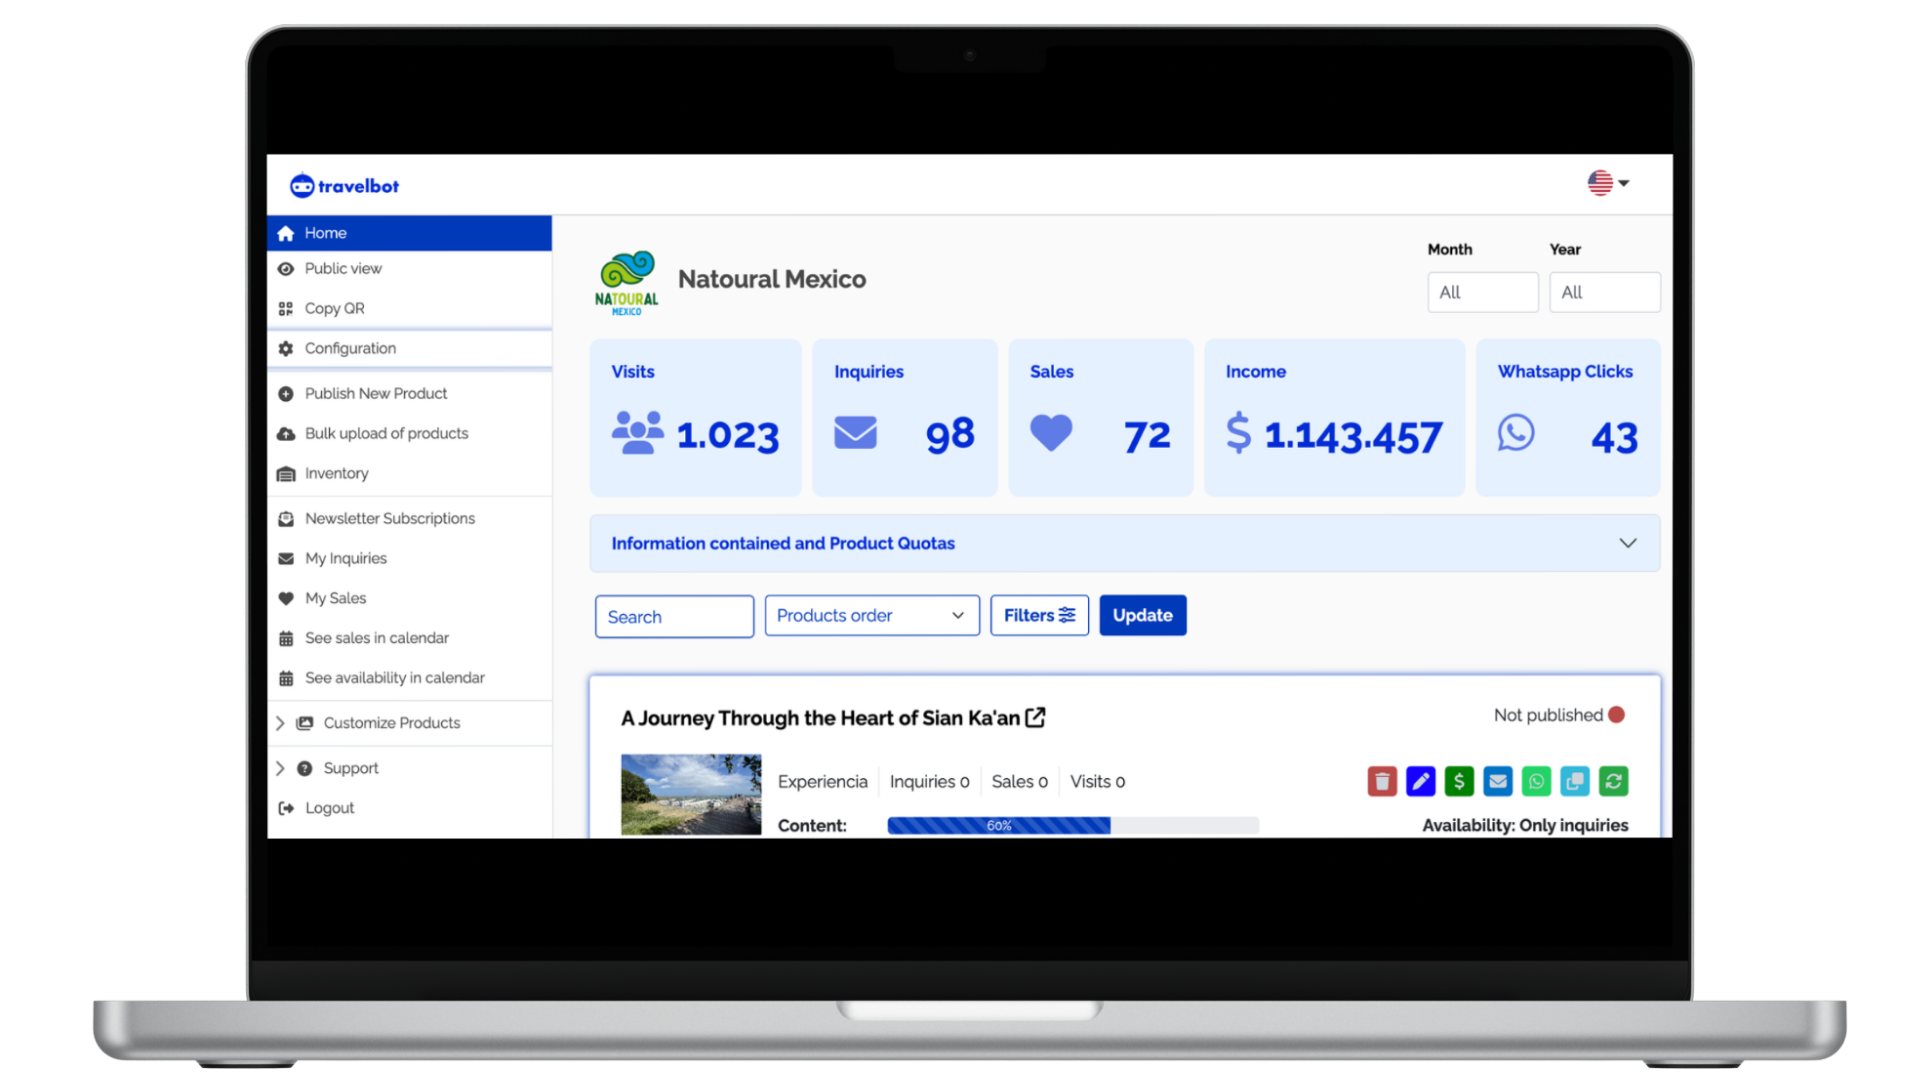Viewport: 1920px width, 1080px height.
Task: Click the Search input field
Action: coord(674,617)
